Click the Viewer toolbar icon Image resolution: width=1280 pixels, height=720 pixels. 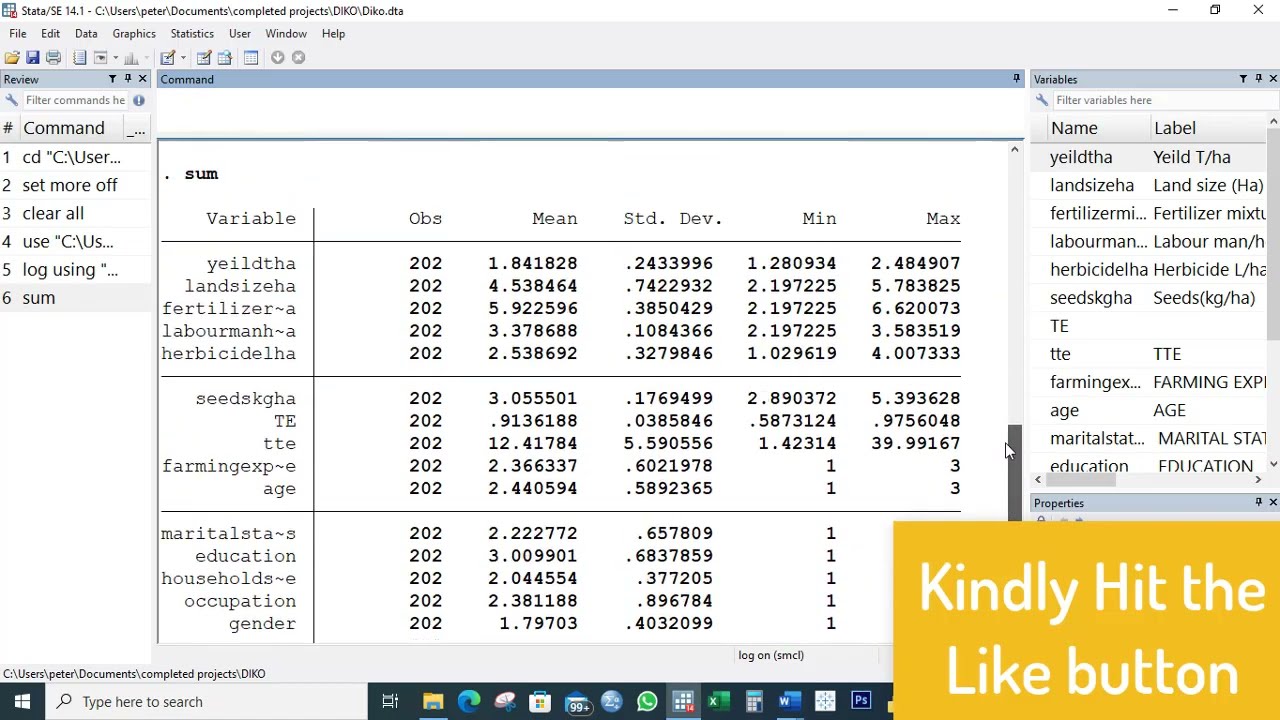point(100,57)
